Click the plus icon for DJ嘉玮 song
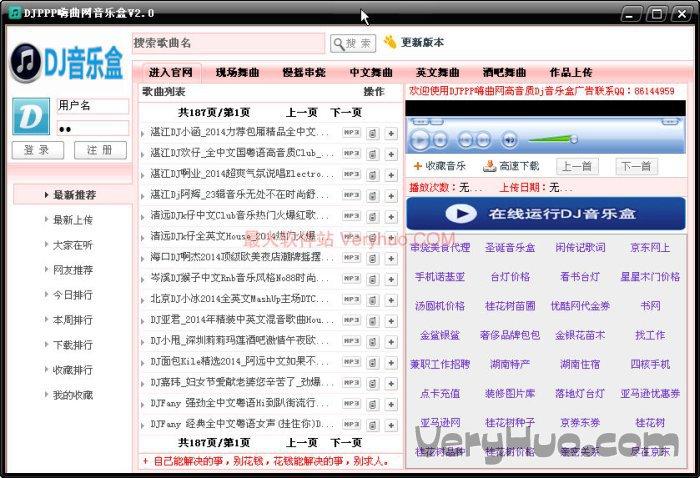The image size is (700, 478). 391,383
